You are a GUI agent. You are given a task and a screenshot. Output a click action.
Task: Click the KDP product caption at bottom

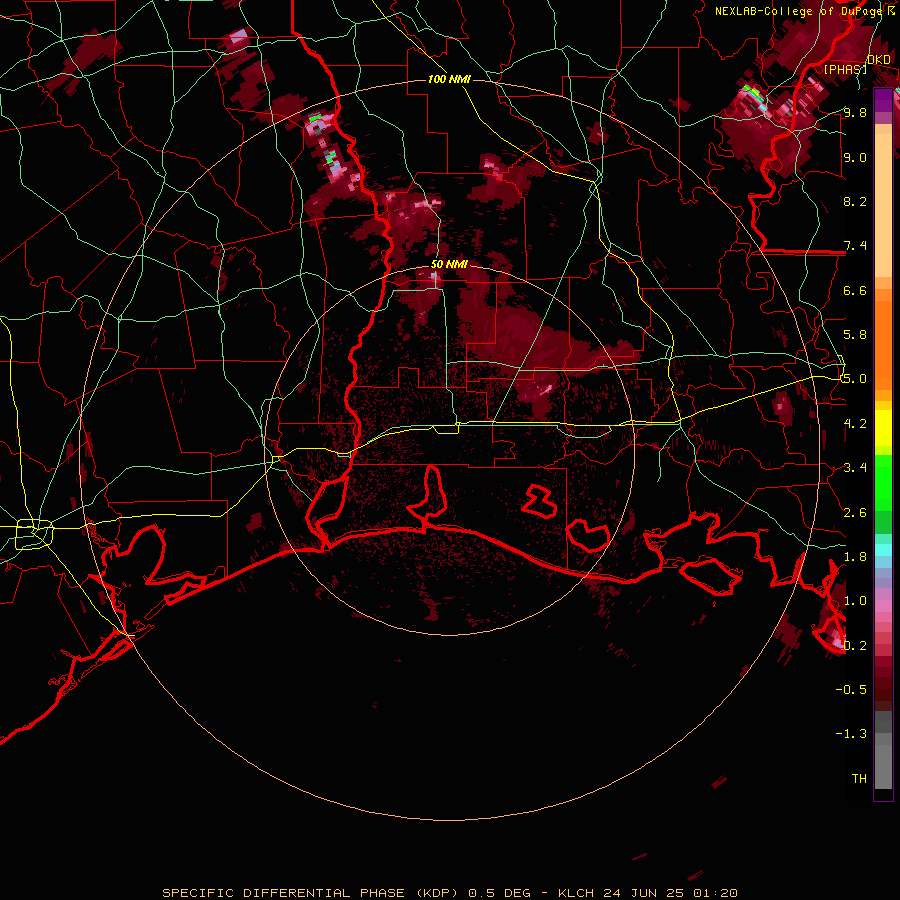tap(449, 893)
